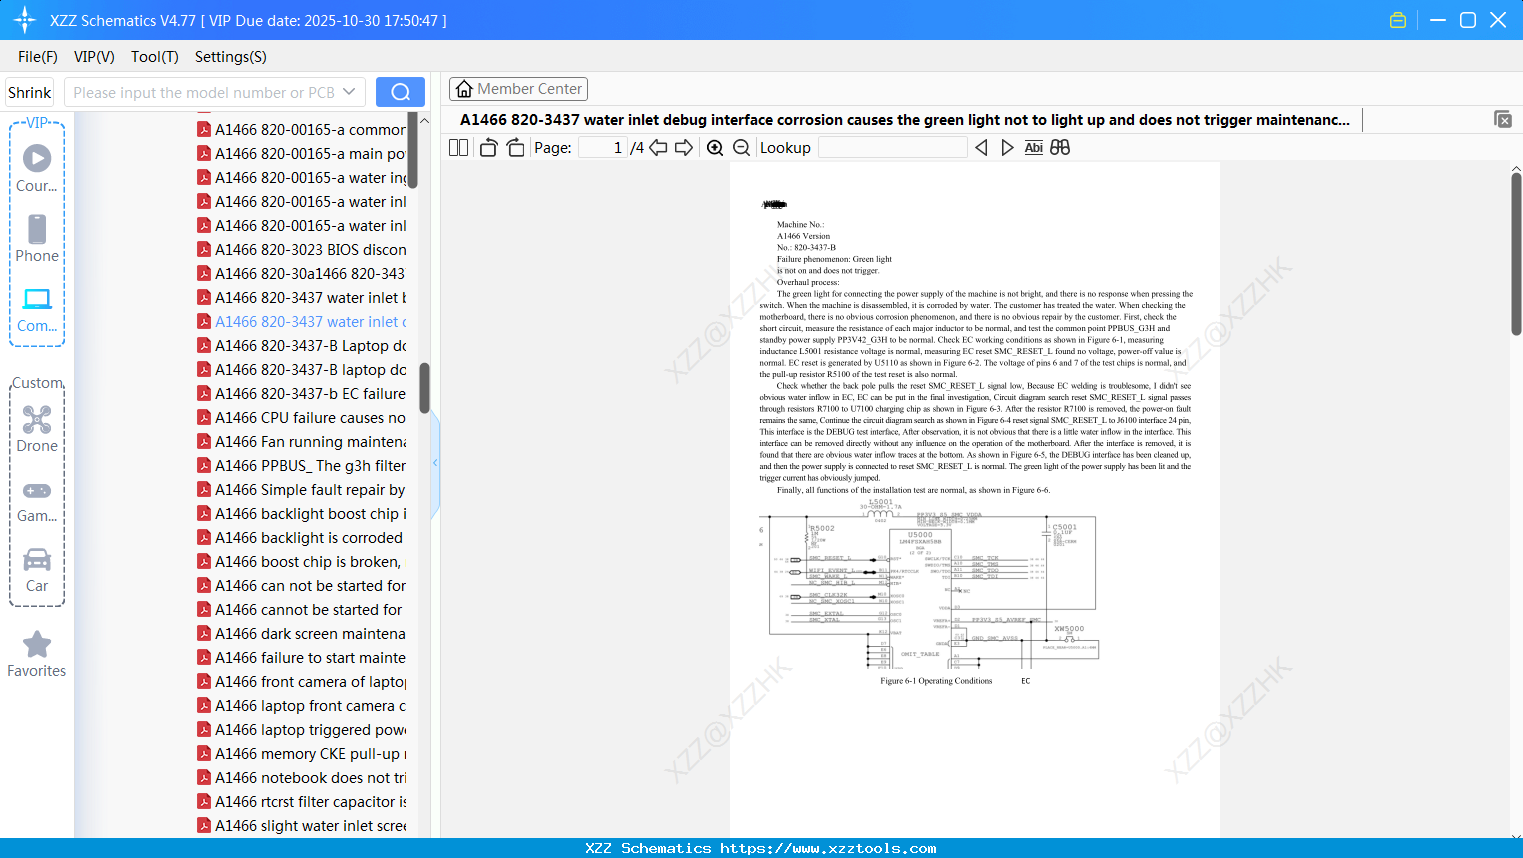Screen dimensions: 1523x858
Task: Click the binoculars search icon
Action: point(1060,147)
